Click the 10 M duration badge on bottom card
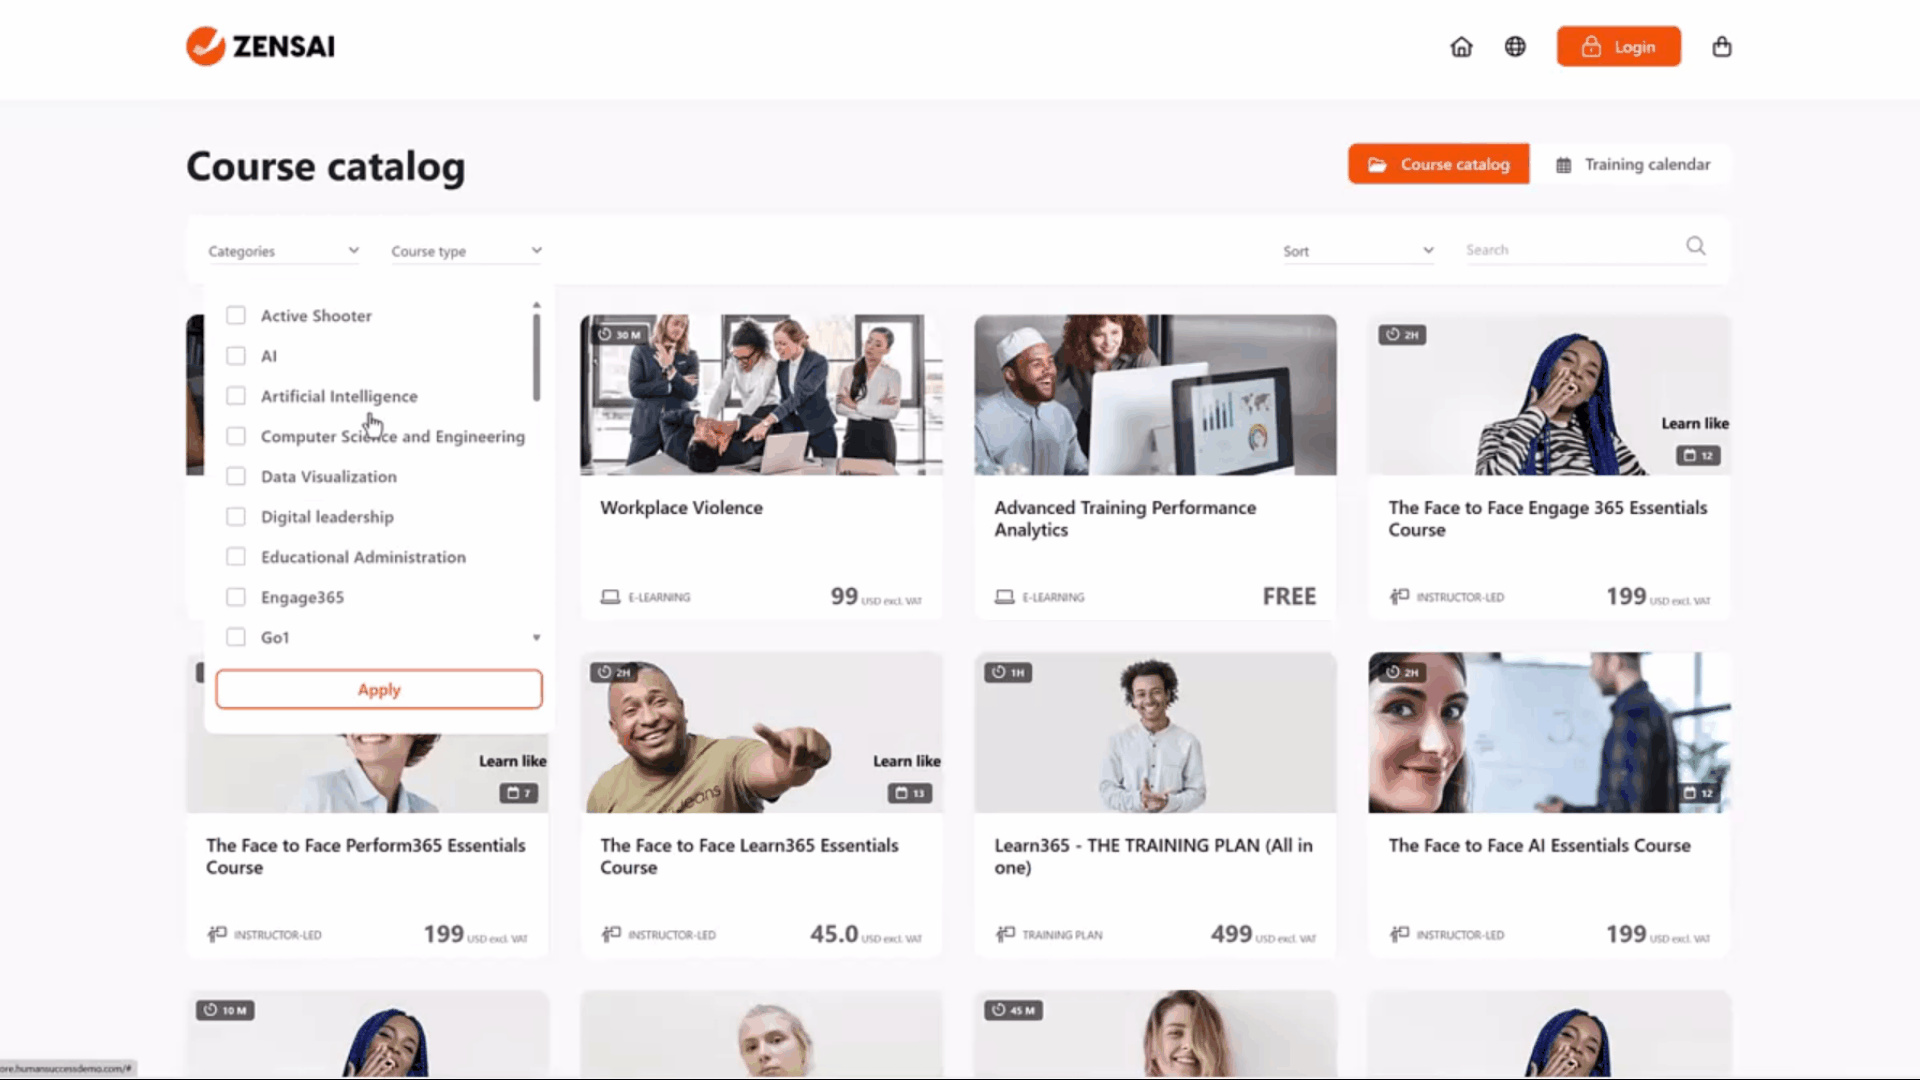 (x=225, y=1010)
